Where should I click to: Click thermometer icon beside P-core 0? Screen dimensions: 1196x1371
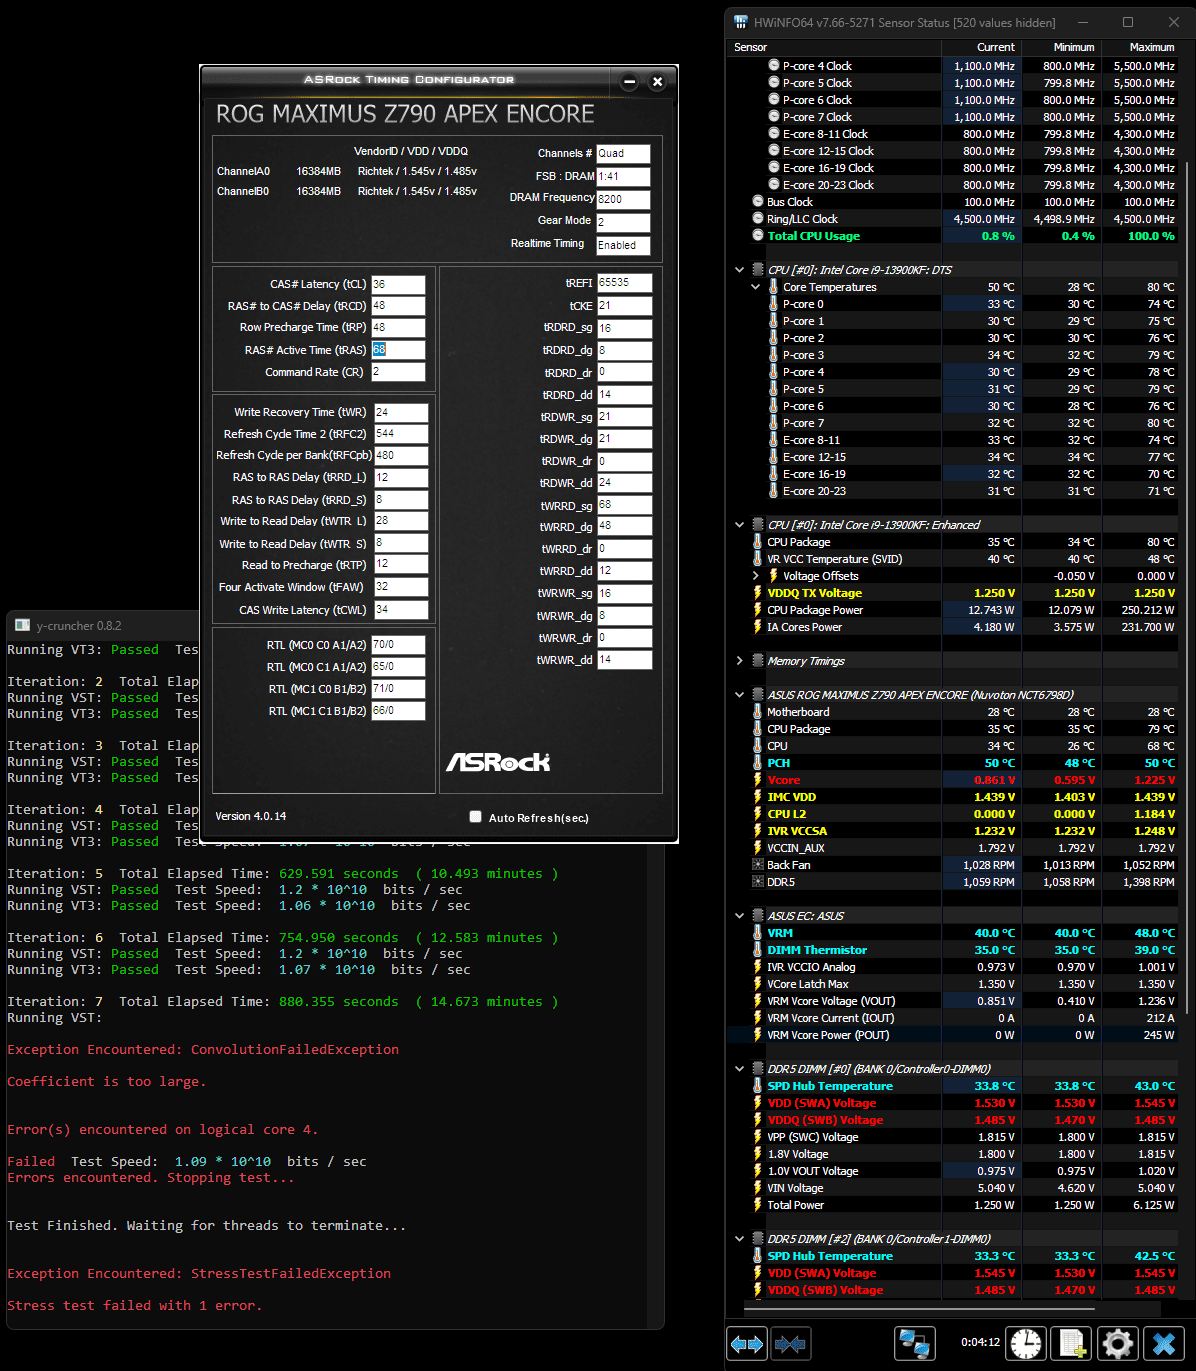tap(774, 304)
